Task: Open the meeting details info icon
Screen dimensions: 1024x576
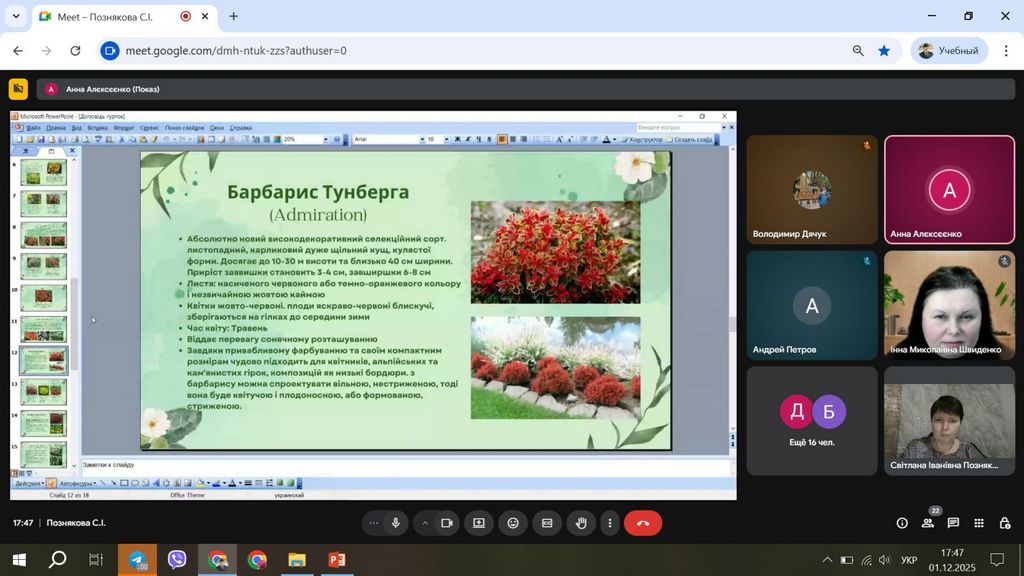Action: point(902,523)
